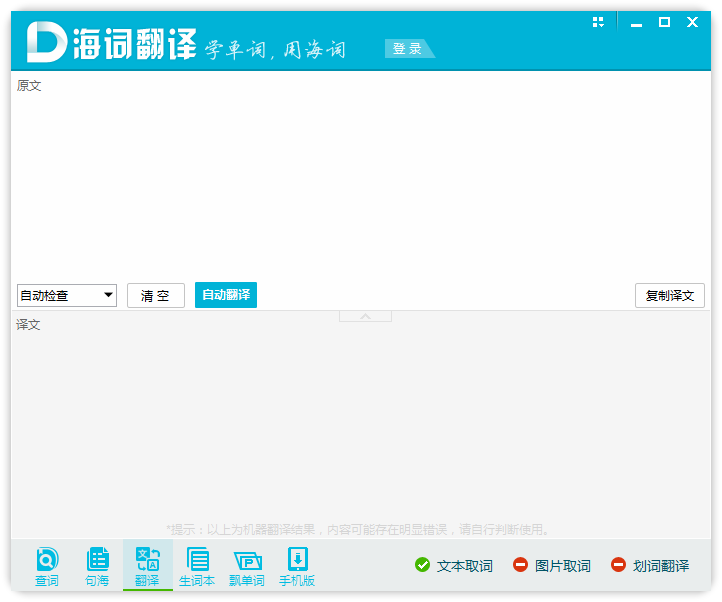Enable 划词翻译 selection translation

650,565
